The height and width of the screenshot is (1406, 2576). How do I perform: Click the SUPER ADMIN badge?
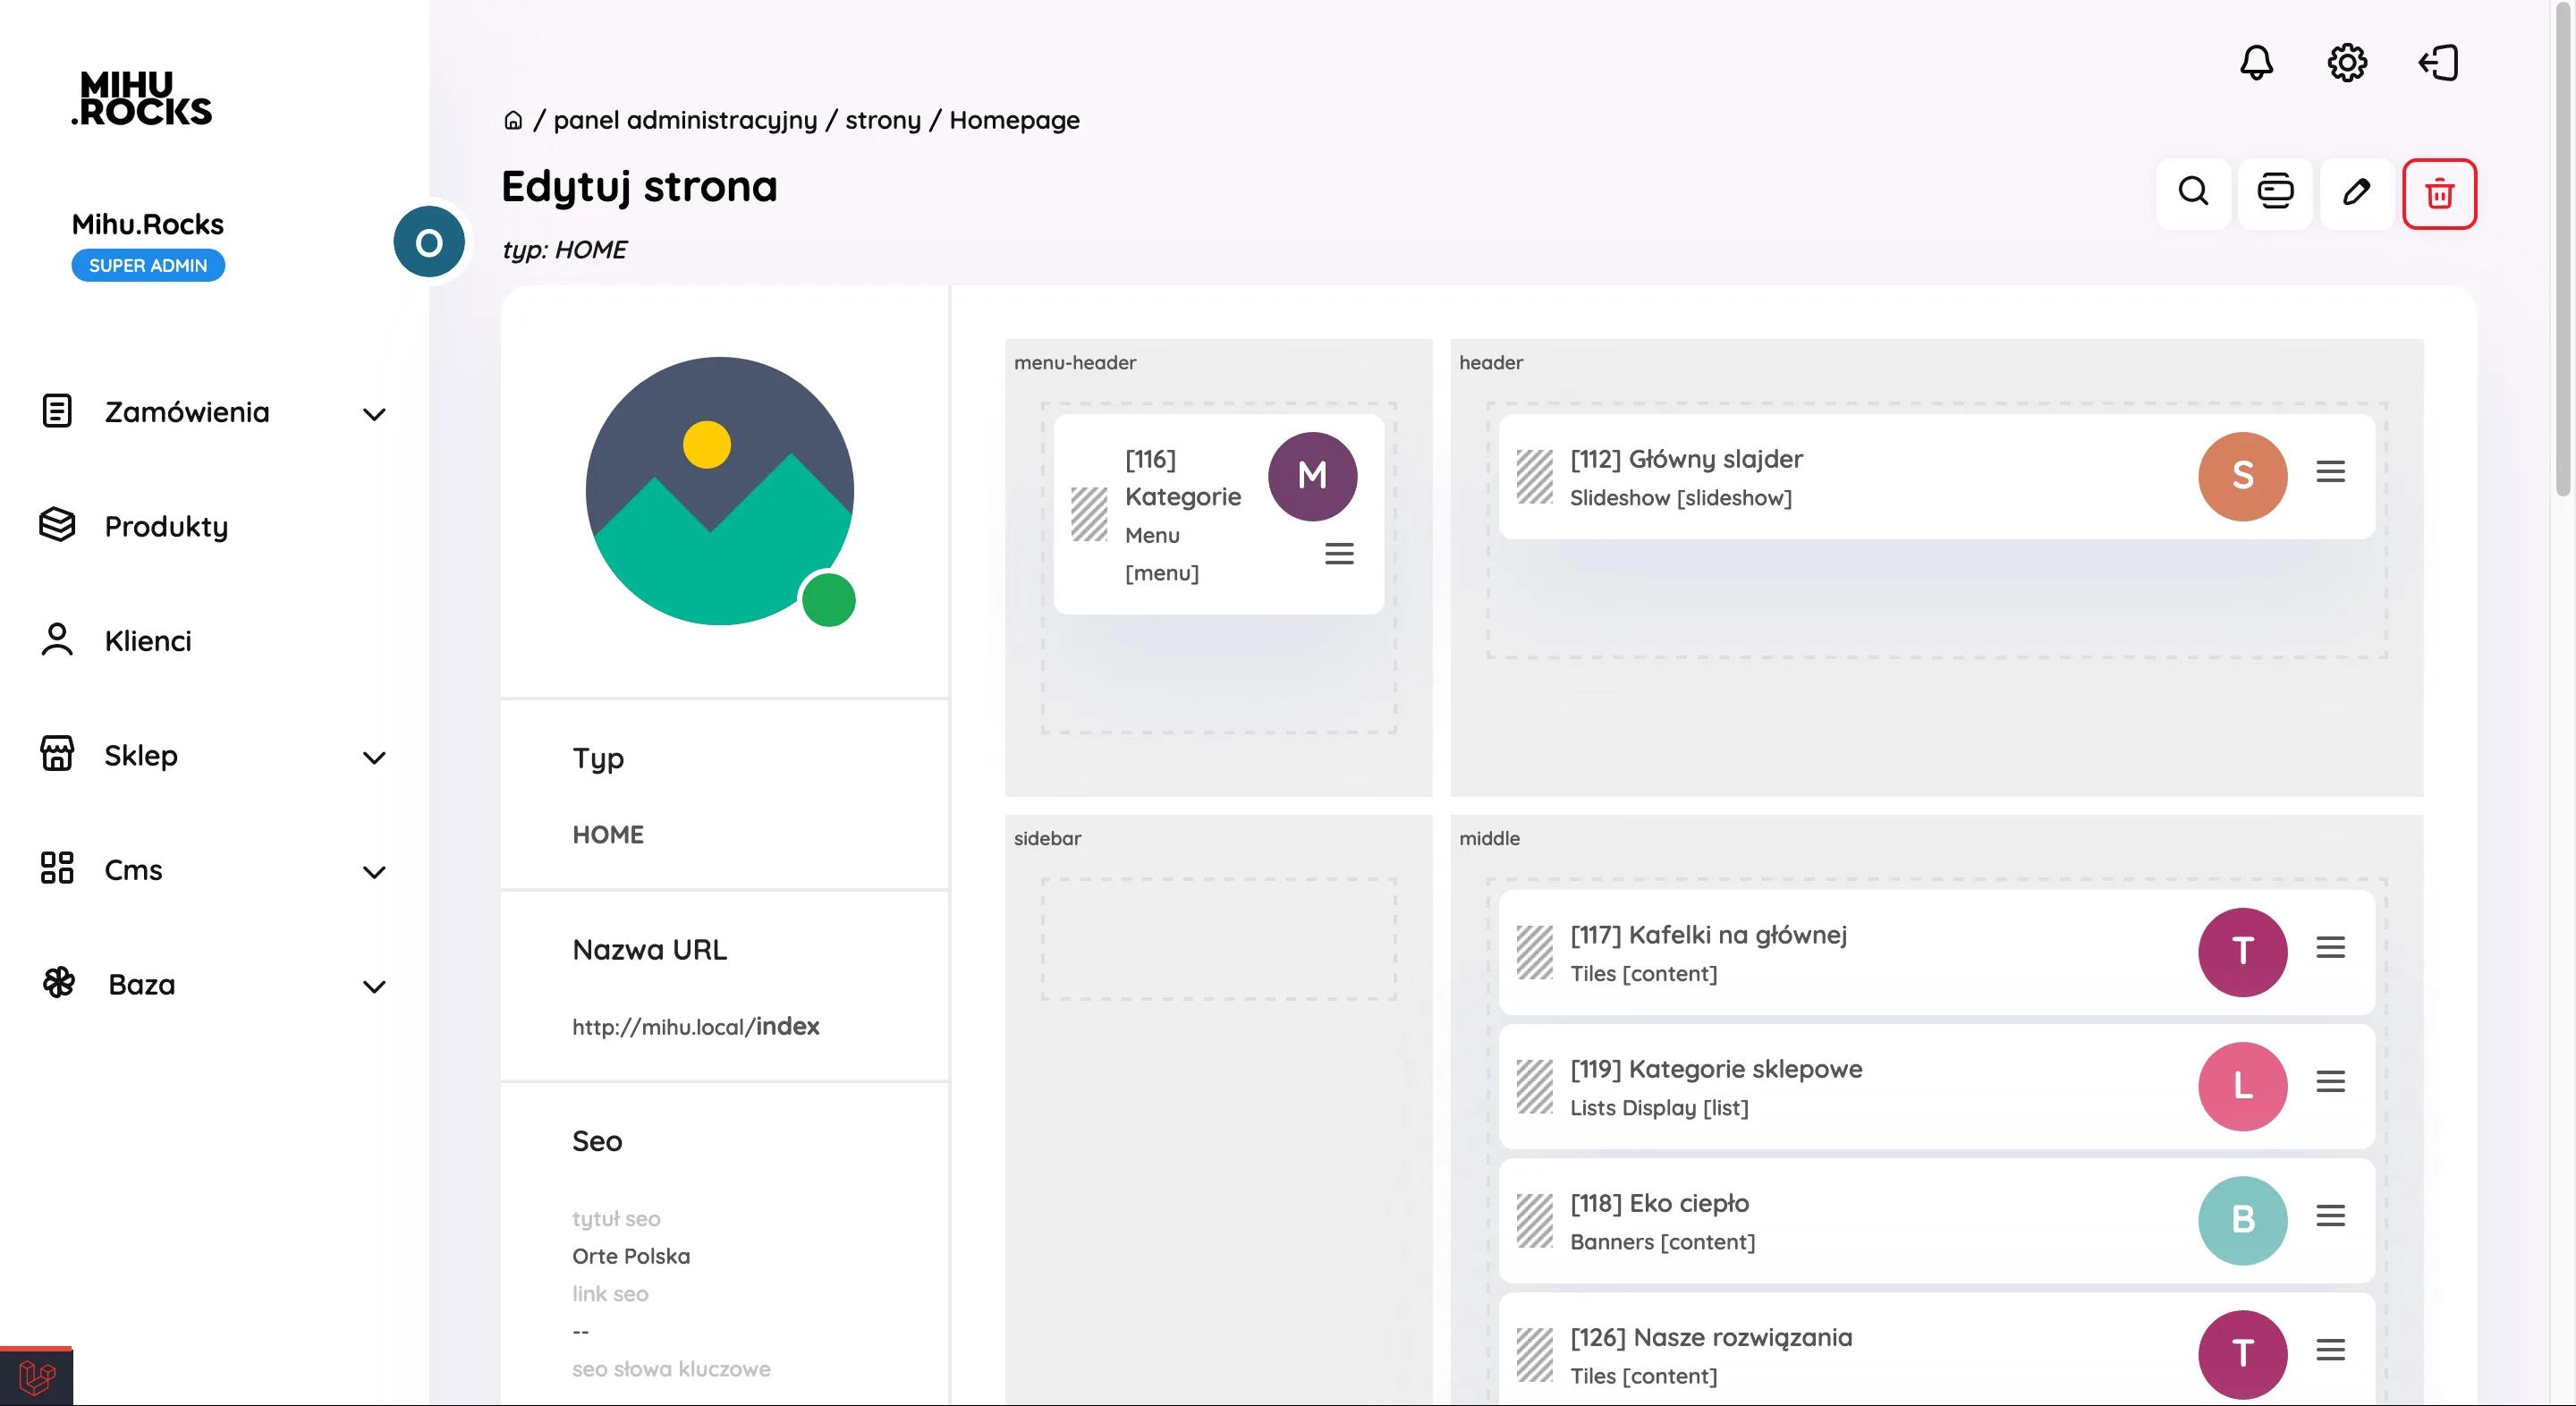point(148,265)
